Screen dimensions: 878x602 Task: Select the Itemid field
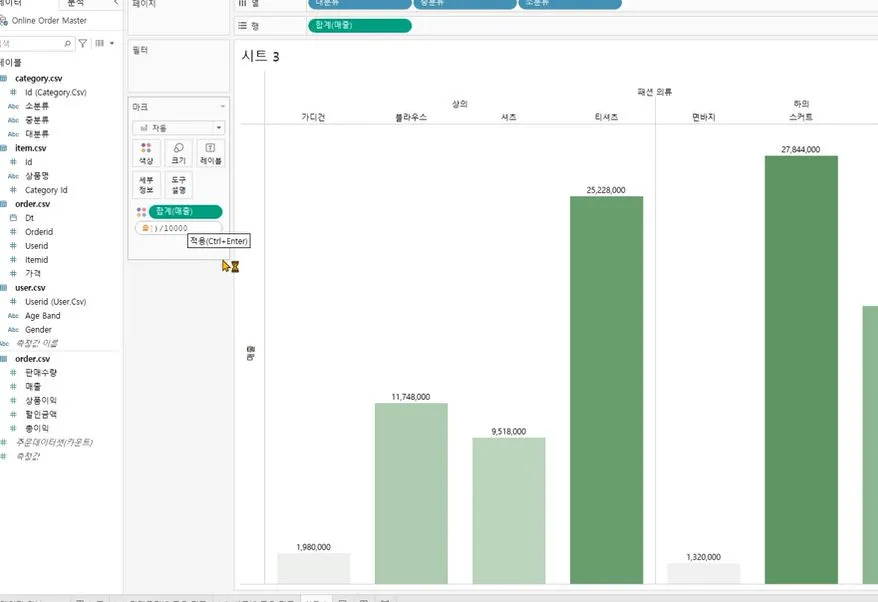[x=36, y=260]
